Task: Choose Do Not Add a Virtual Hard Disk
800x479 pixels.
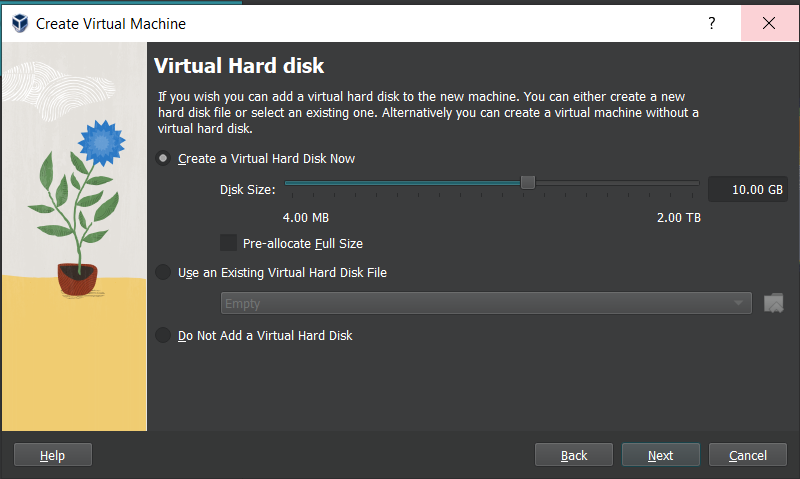Action: click(x=164, y=336)
